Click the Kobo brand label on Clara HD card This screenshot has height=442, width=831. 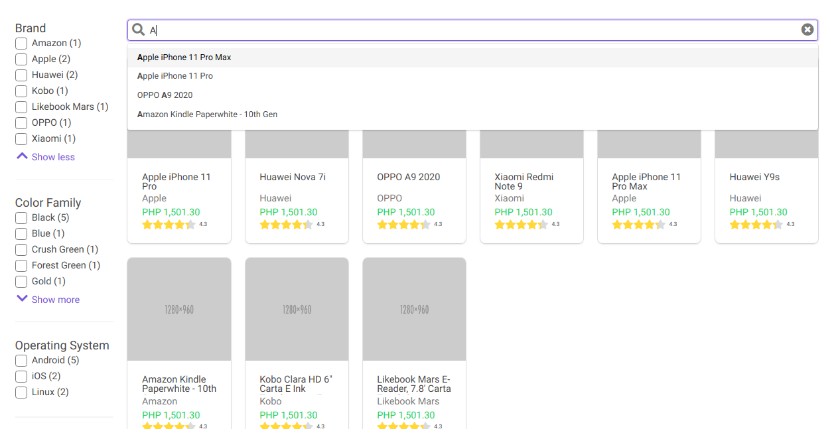pyautogui.click(x=270, y=401)
